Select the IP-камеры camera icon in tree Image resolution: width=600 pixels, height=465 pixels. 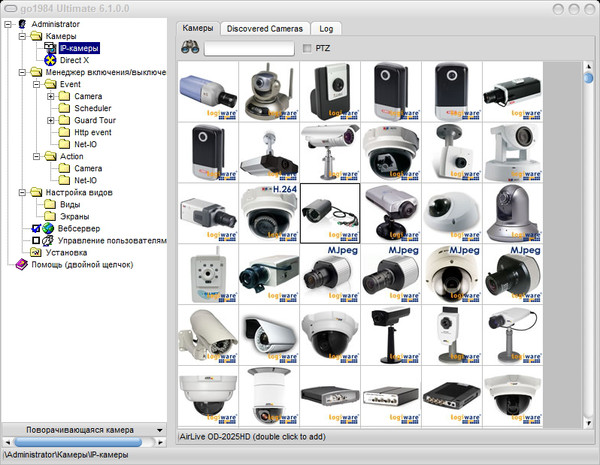49,48
